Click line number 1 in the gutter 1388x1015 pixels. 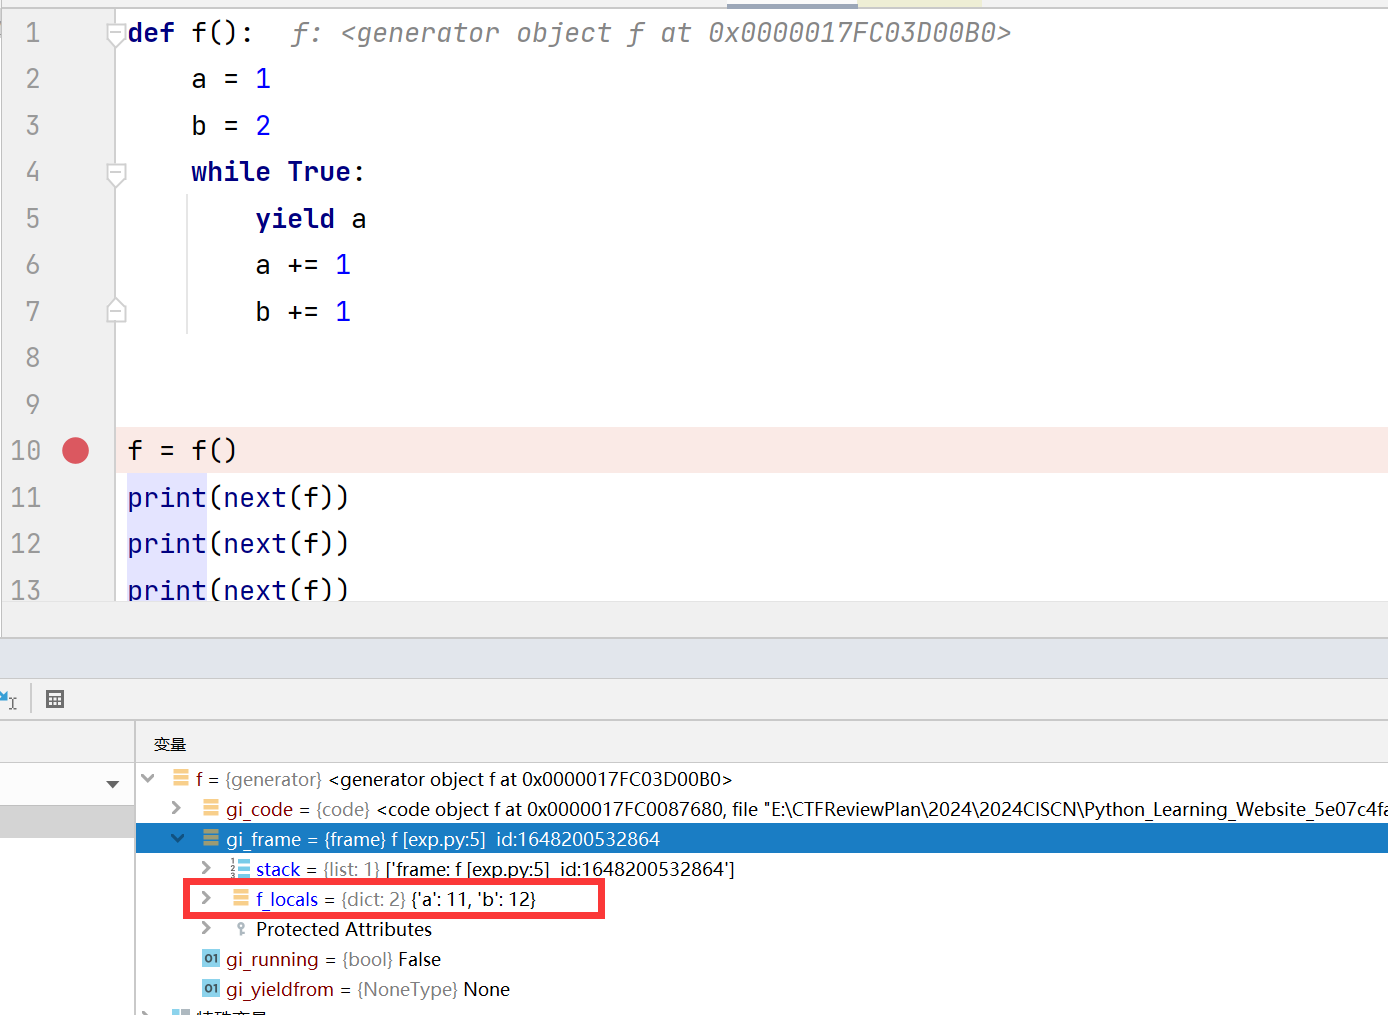pyautogui.click(x=32, y=33)
